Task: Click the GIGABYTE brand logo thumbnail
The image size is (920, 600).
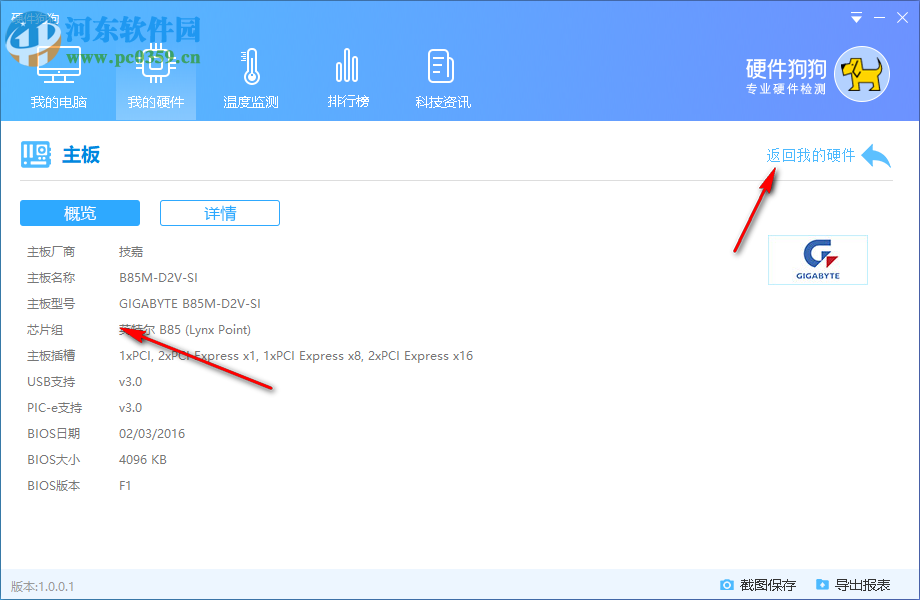Action: (x=817, y=259)
